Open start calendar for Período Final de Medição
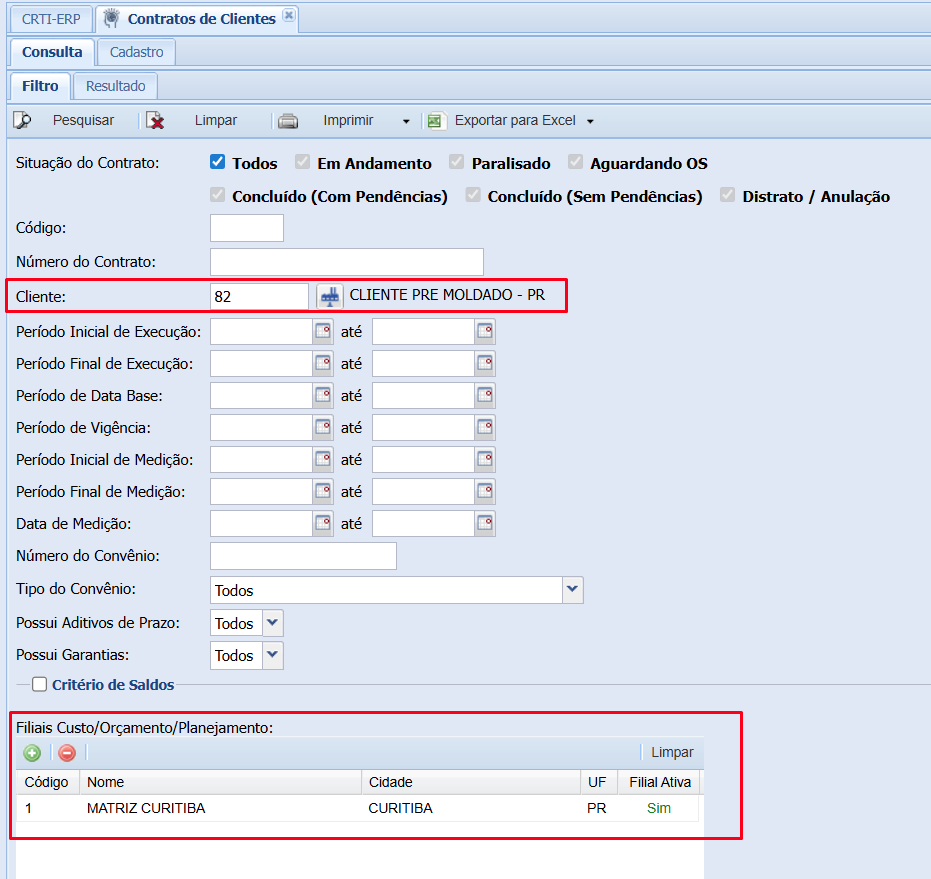931x879 pixels. (323, 492)
